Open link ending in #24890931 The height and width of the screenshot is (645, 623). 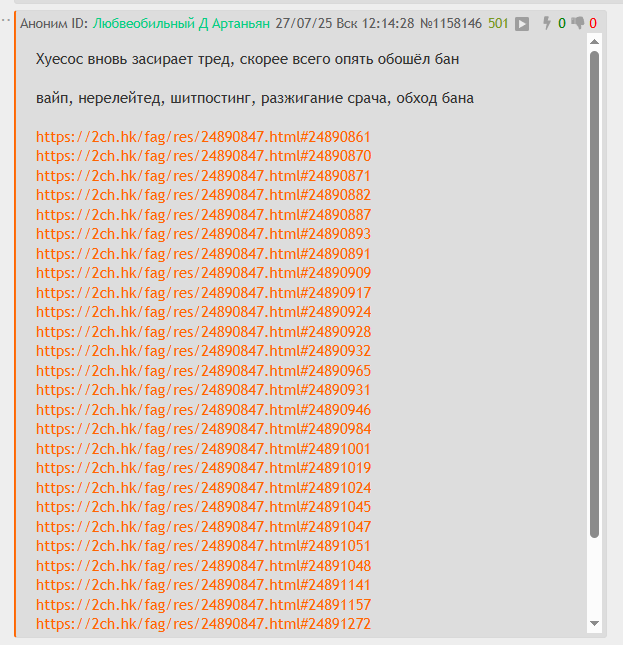[203, 390]
